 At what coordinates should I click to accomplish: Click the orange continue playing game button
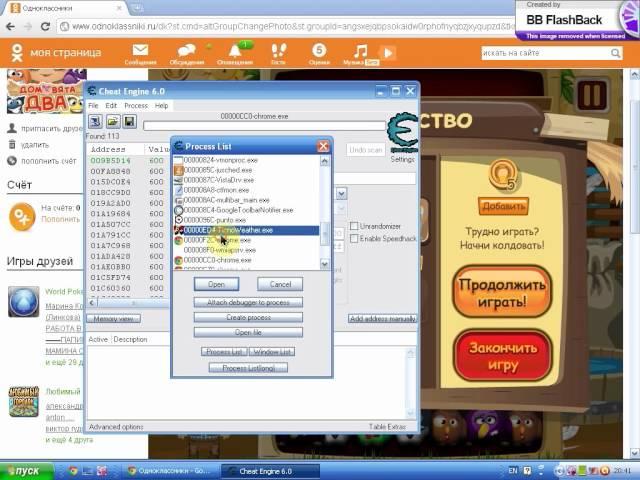coord(502,293)
